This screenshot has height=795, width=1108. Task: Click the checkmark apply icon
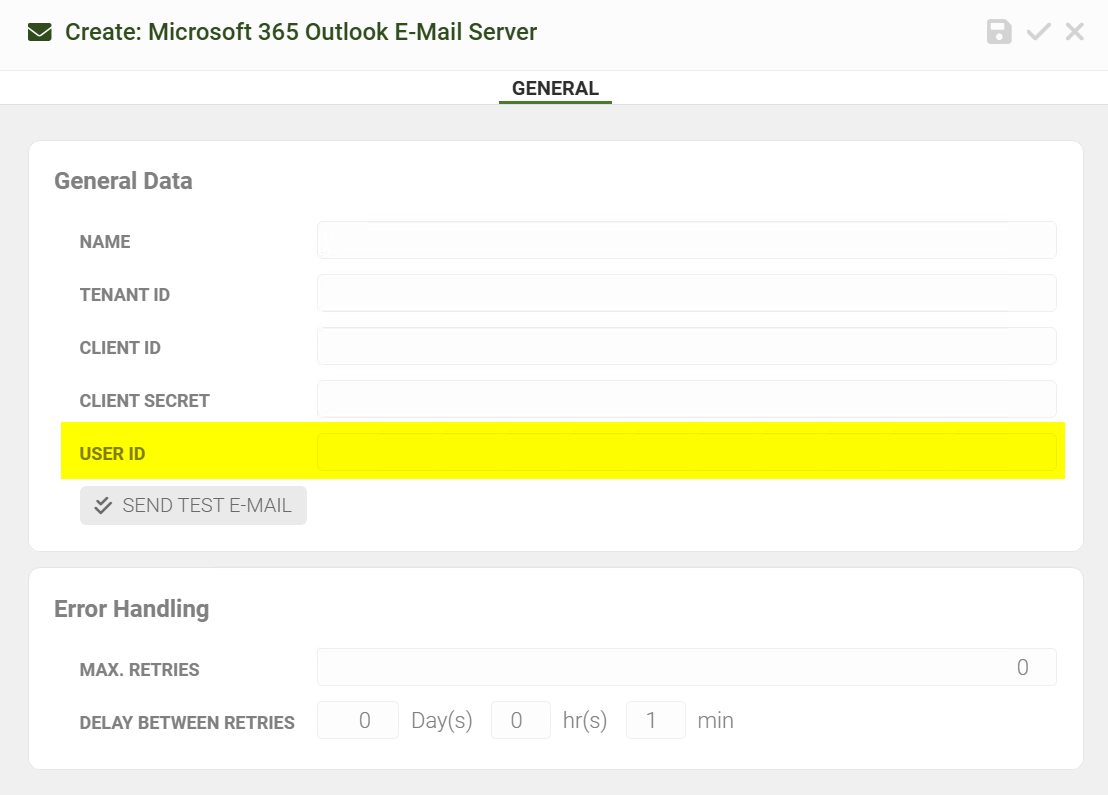[x=1038, y=32]
